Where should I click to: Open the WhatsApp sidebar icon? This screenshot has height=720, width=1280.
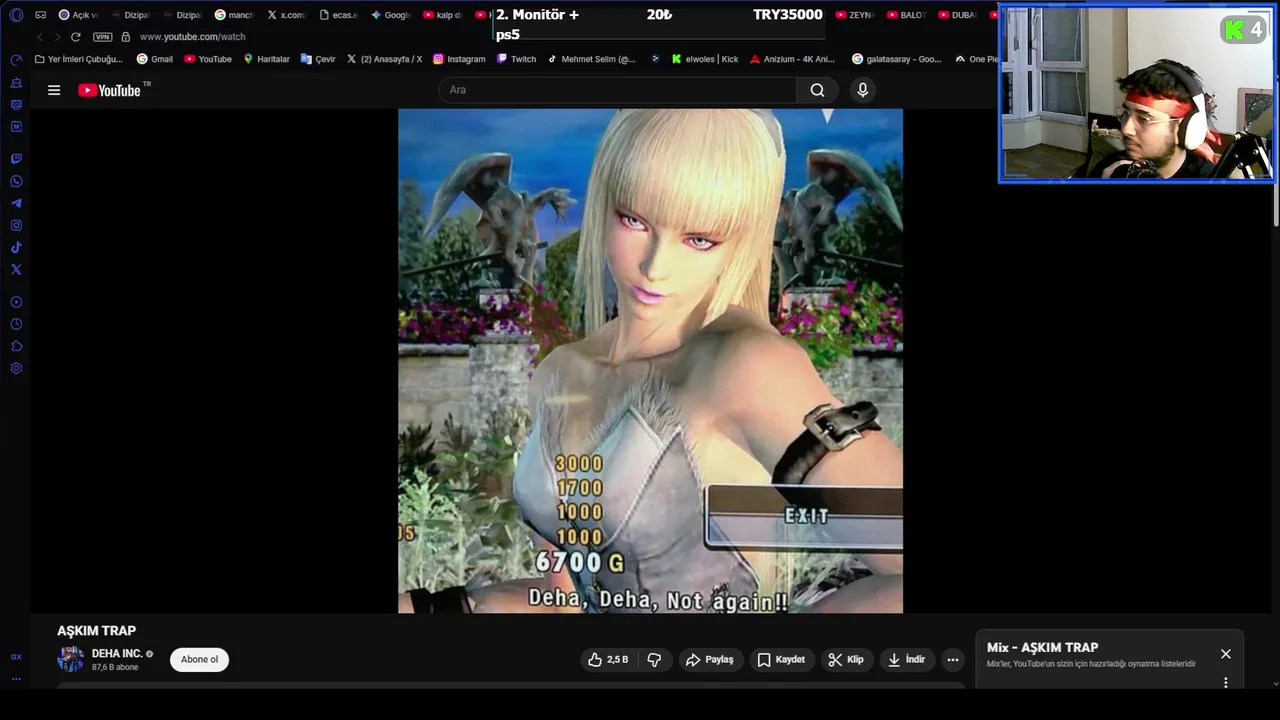click(x=16, y=181)
